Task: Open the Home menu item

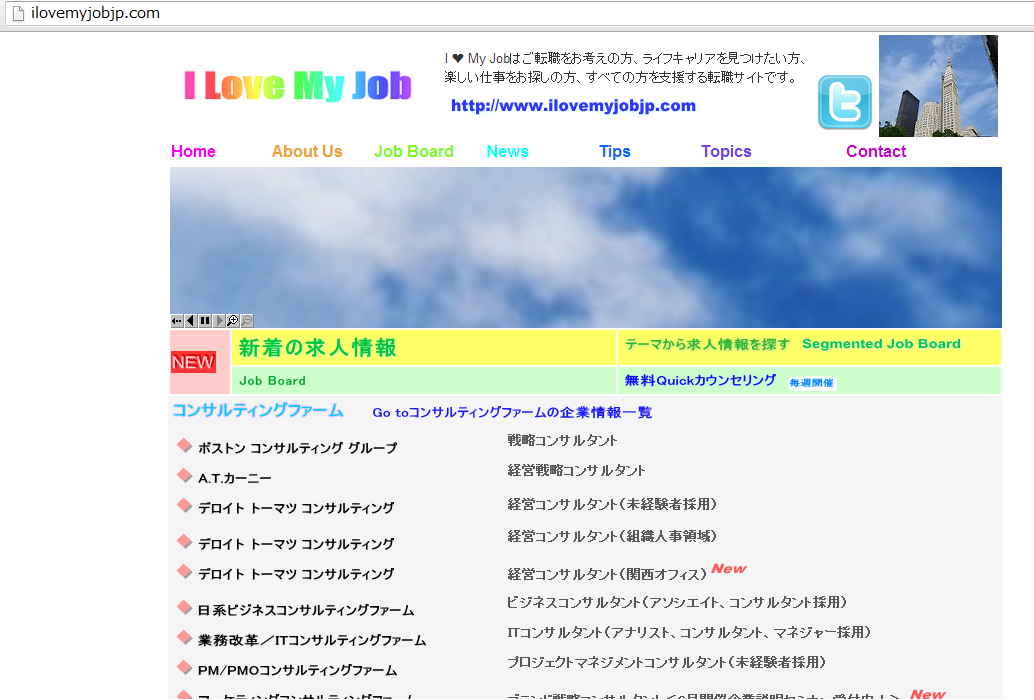Action: 193,152
